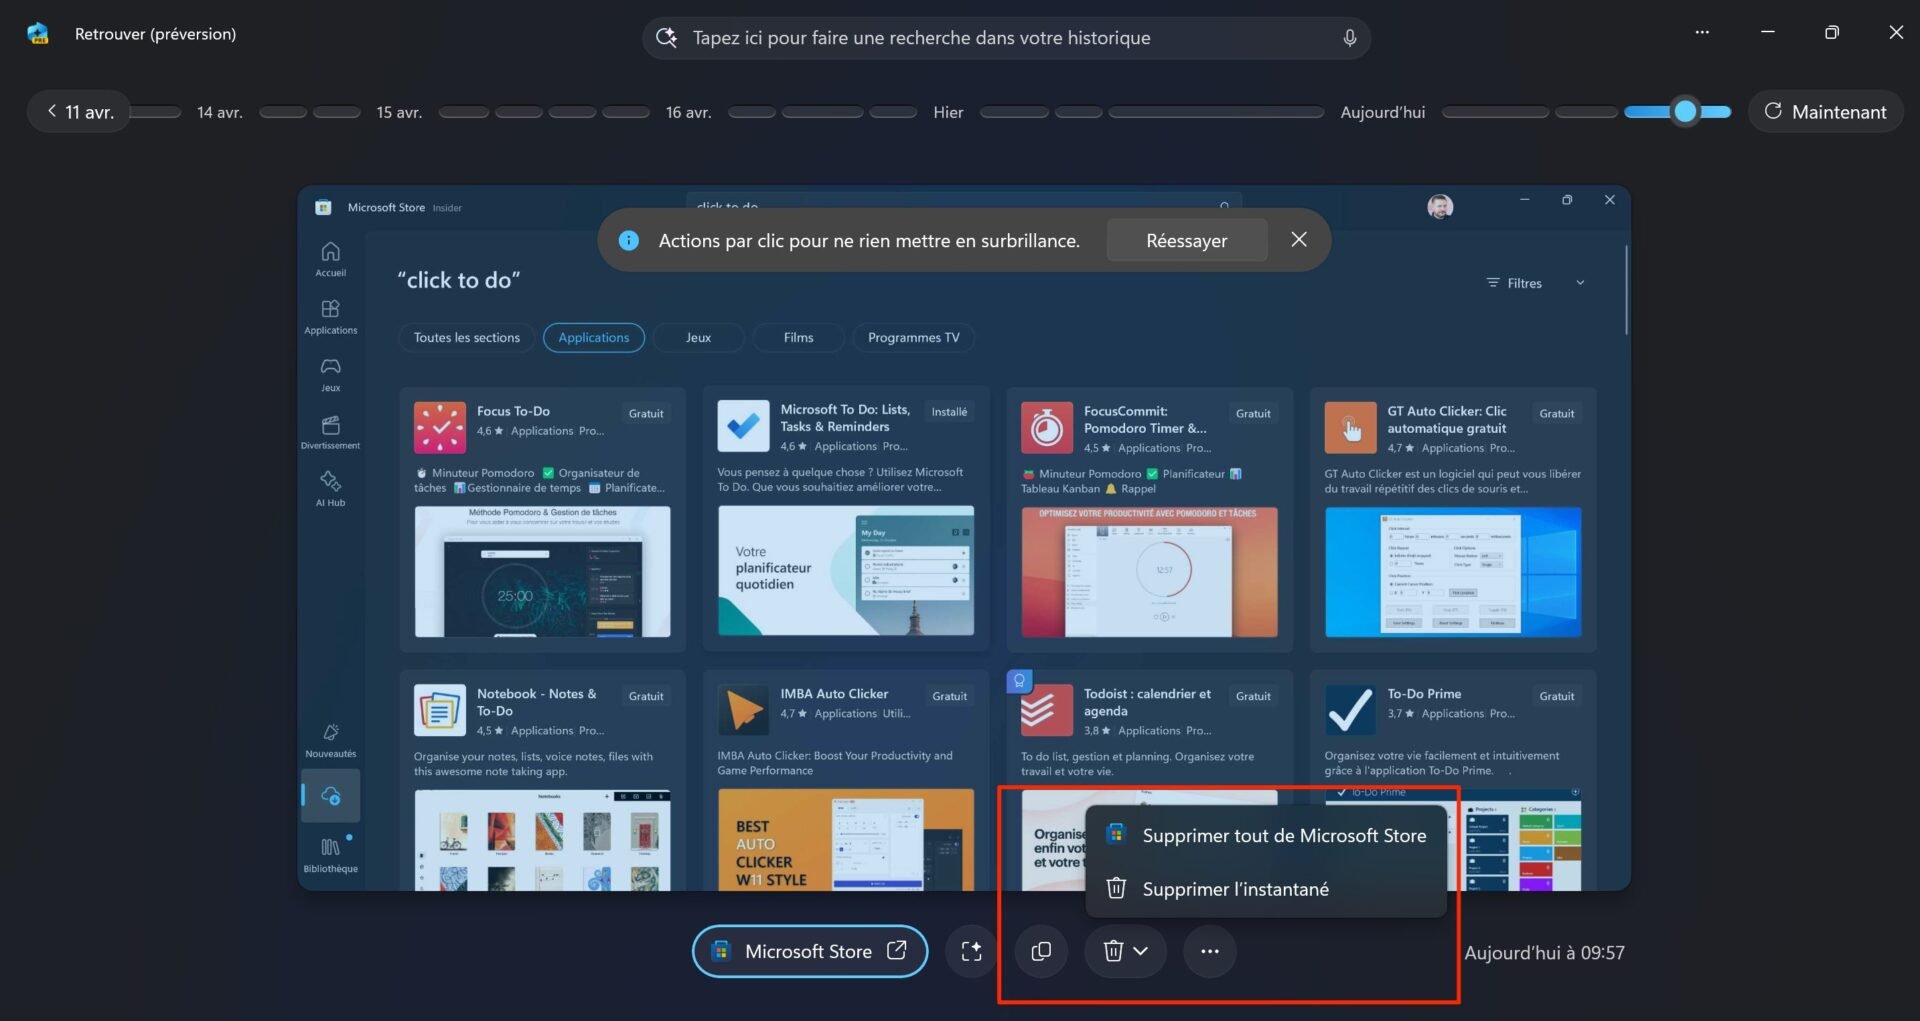The height and width of the screenshot is (1021, 1920).
Task: Click the Recall app icon in title bar
Action: click(38, 33)
